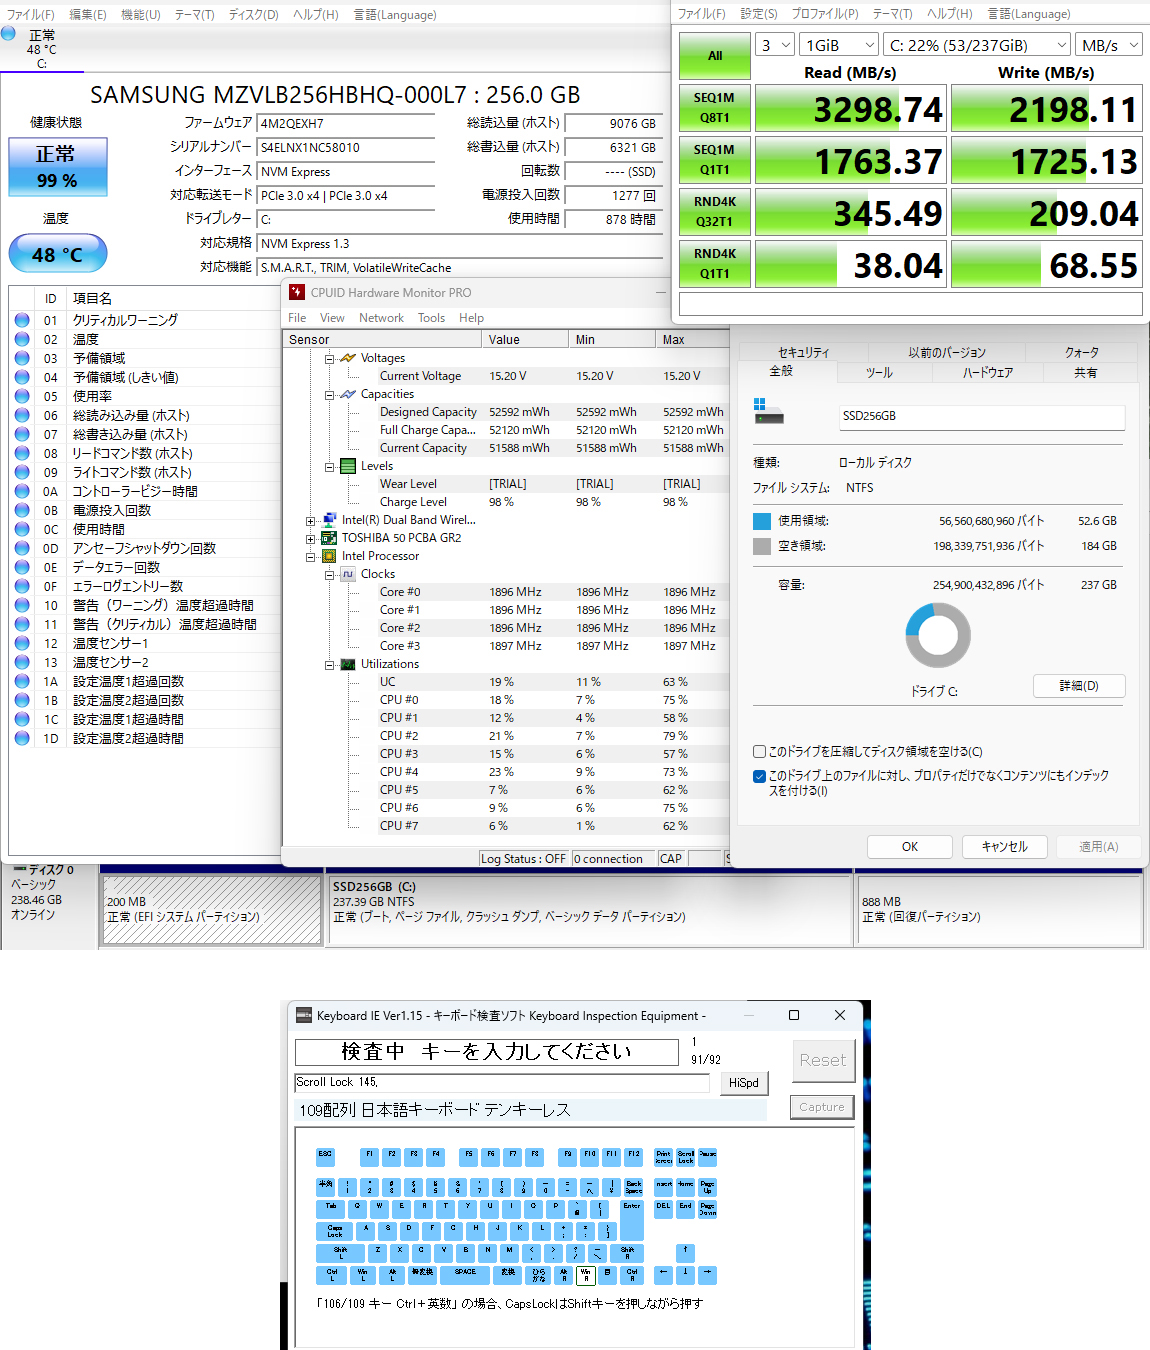Click the blue status orb for 使用時間 row 0C
Viewport: 1150px width, 1350px height.
[x=22, y=529]
